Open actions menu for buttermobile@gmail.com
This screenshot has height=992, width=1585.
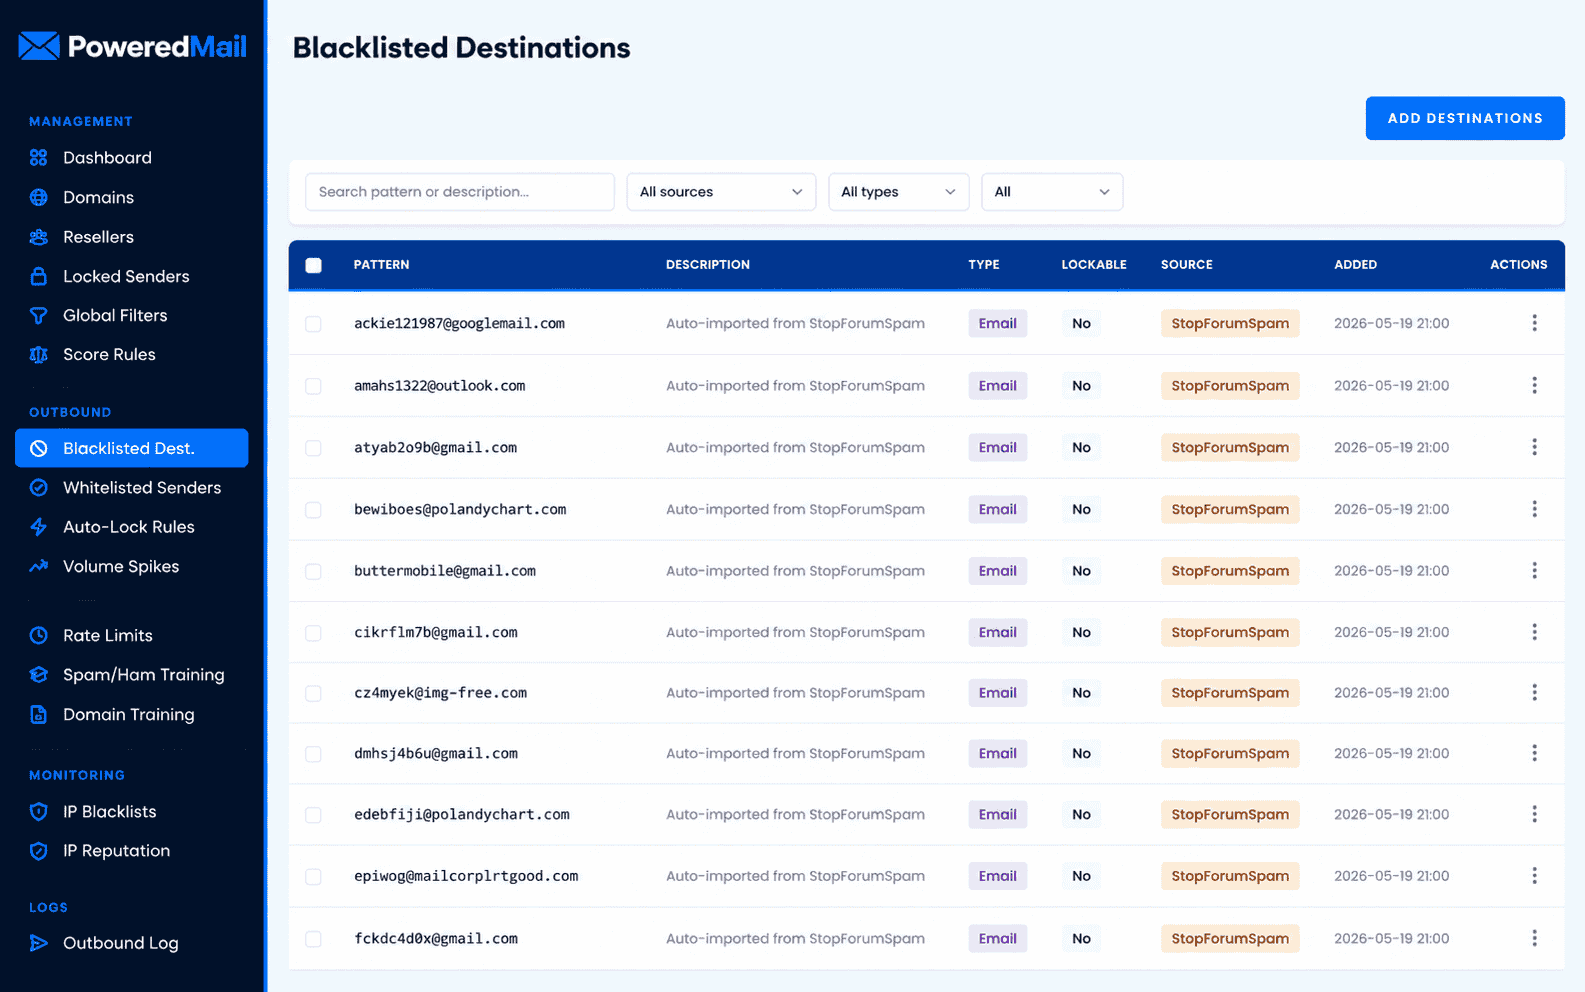click(1534, 571)
